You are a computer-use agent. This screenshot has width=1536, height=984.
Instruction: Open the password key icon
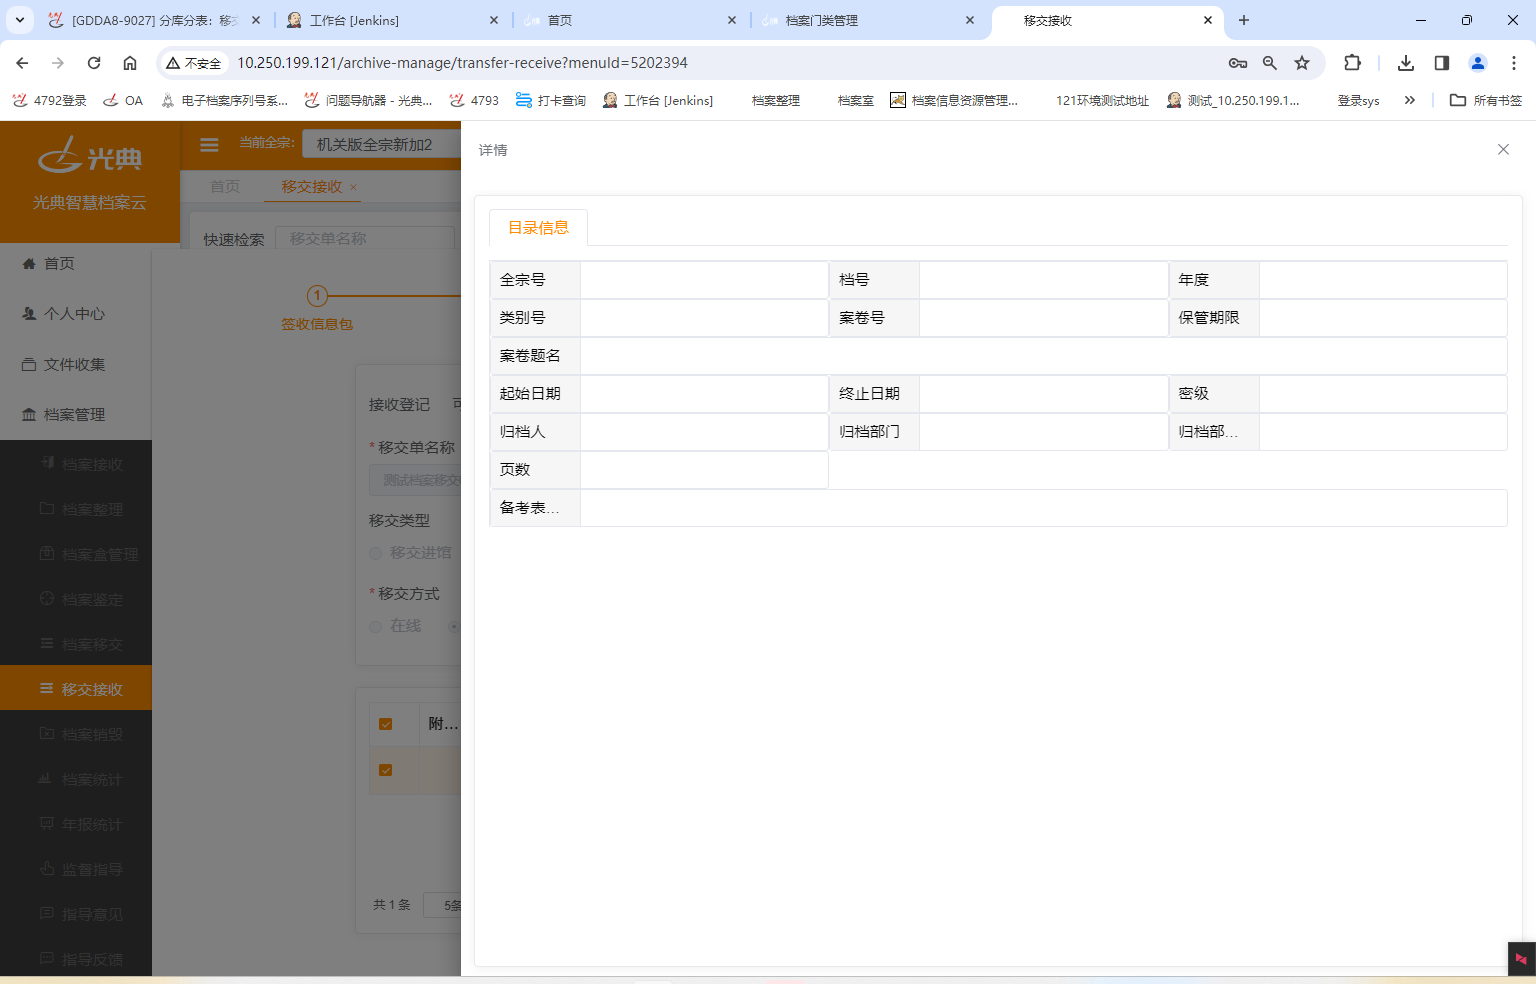pos(1238,63)
